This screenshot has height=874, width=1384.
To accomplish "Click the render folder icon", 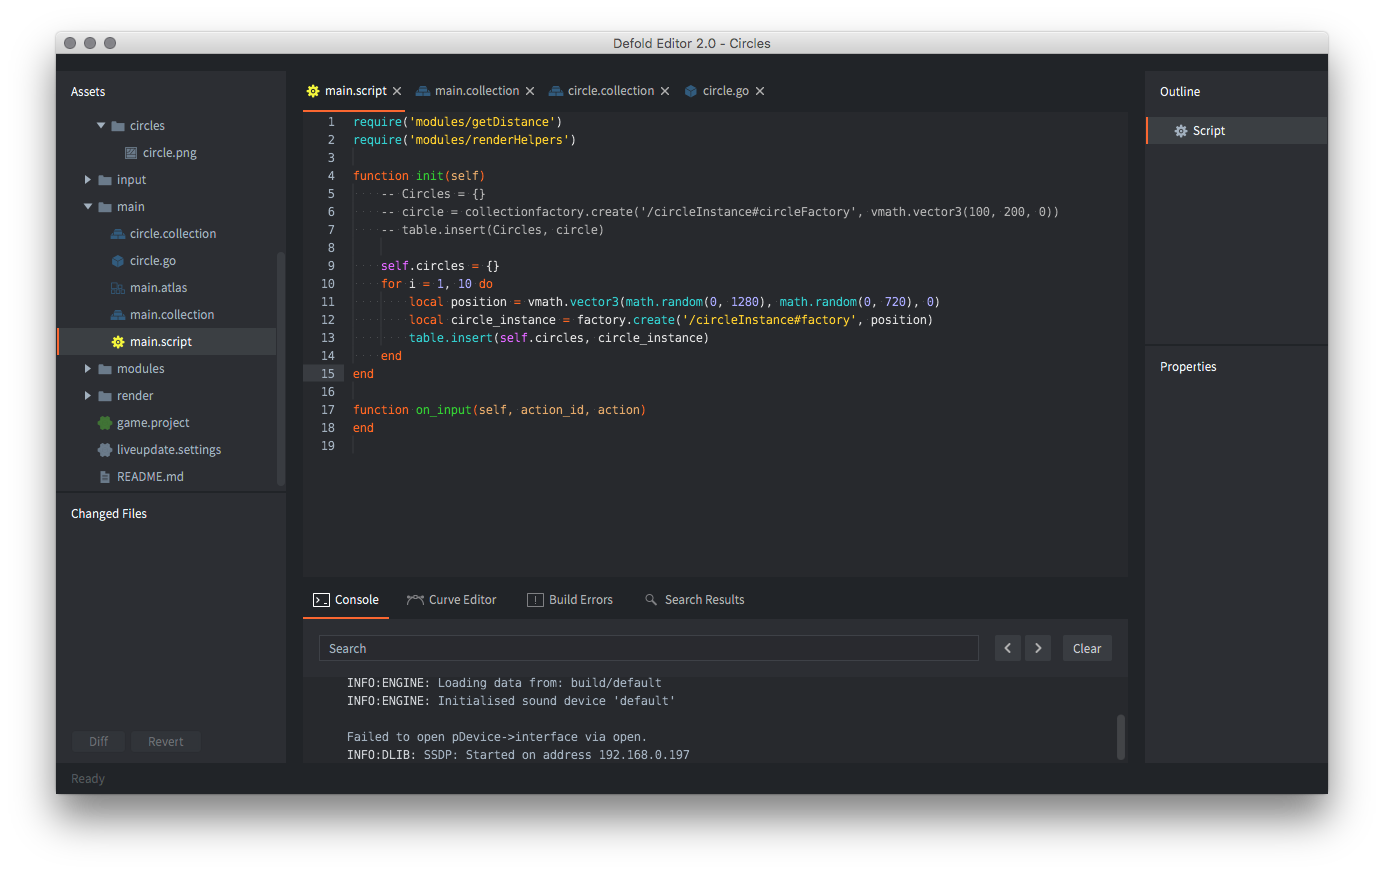I will tap(105, 396).
